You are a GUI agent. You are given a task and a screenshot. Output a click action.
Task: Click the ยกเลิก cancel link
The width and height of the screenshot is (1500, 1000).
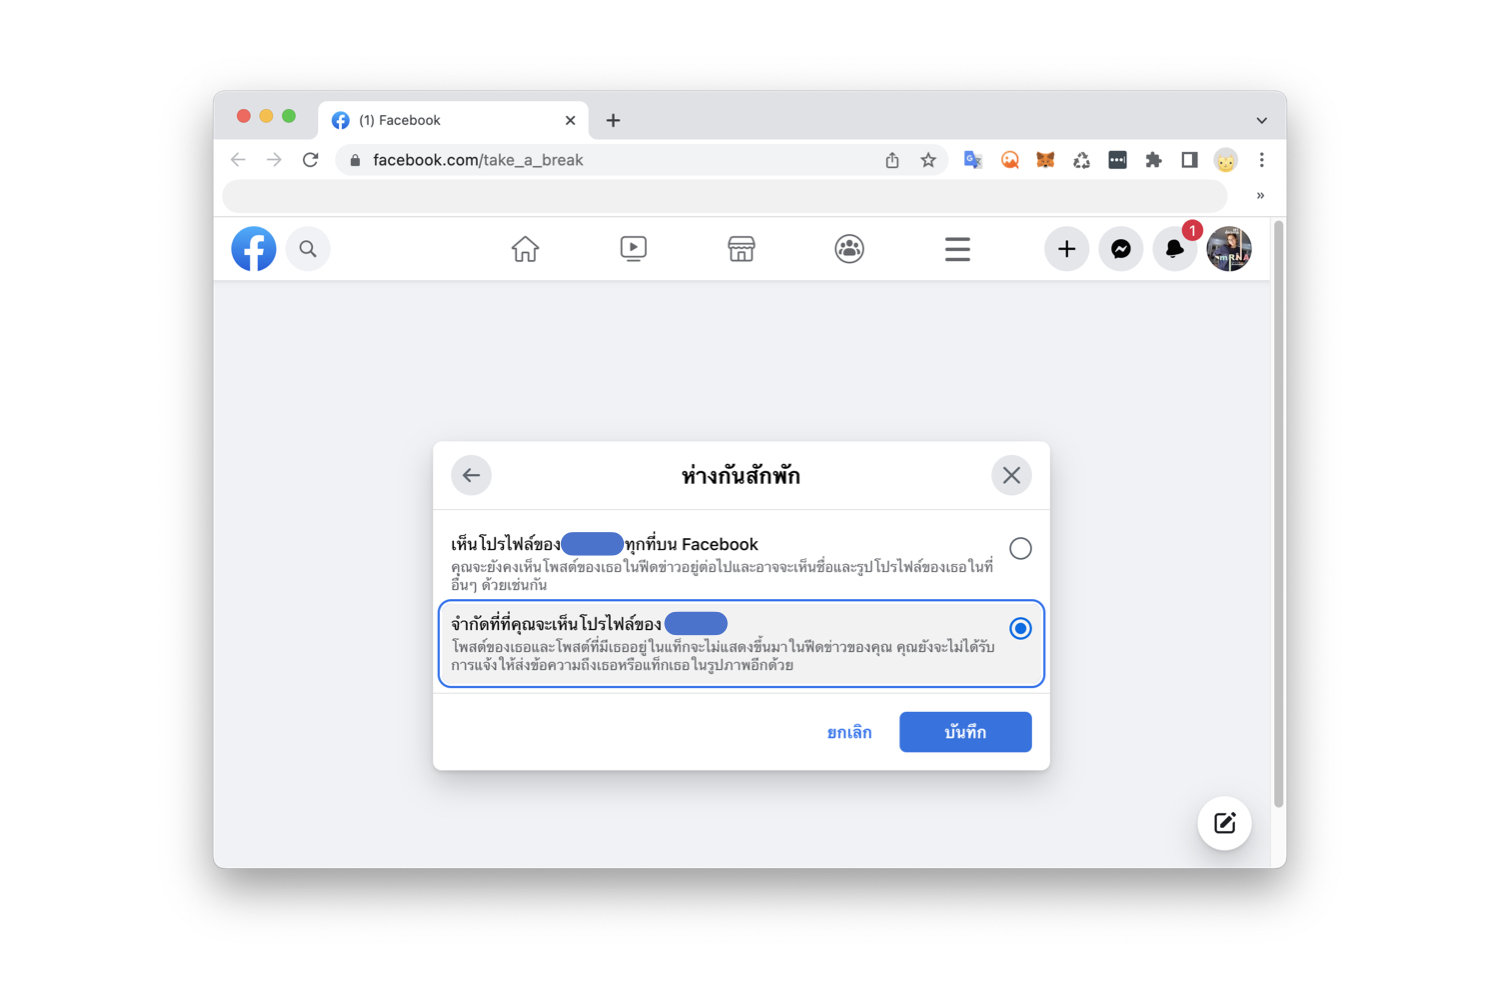tap(849, 732)
